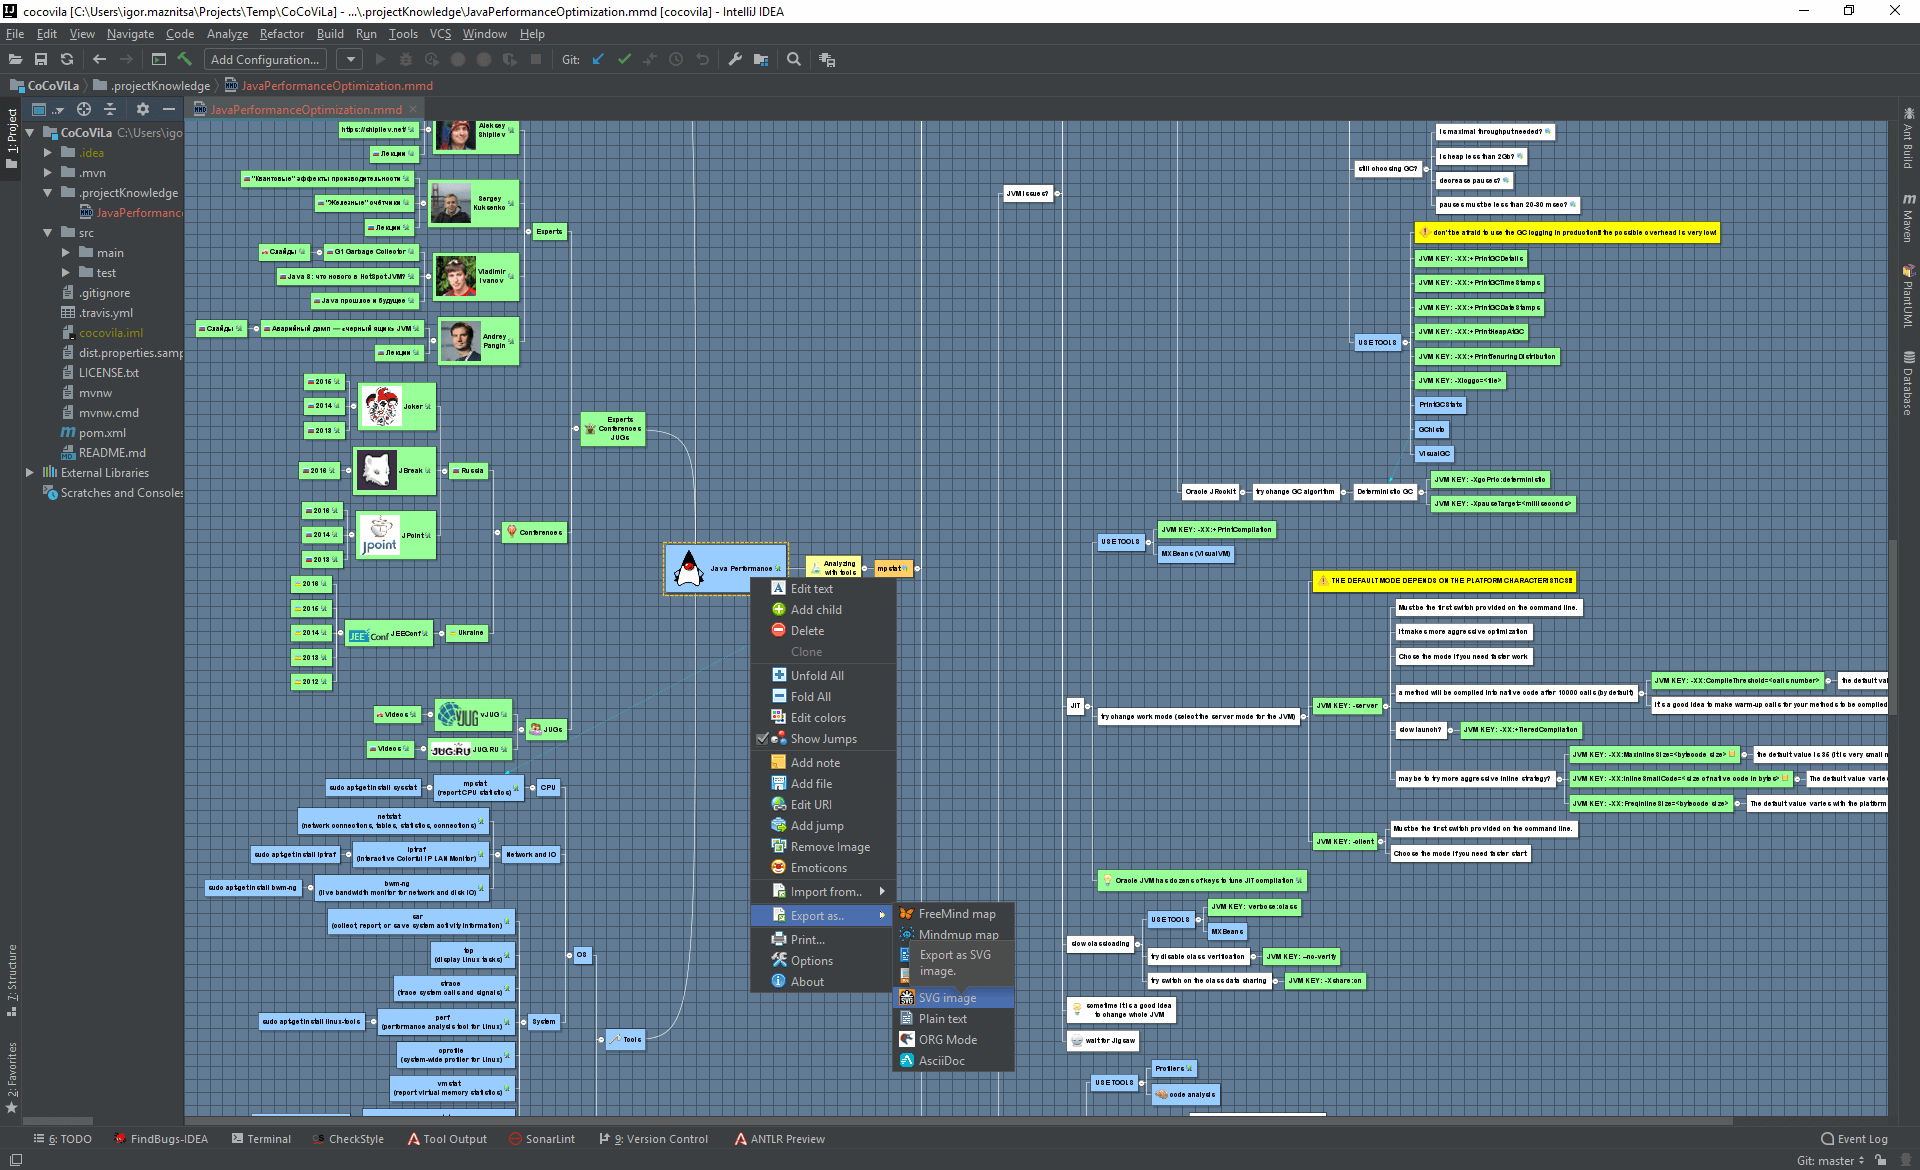Open the SonarLint tool window
The height and width of the screenshot is (1170, 1920).
[542, 1139]
